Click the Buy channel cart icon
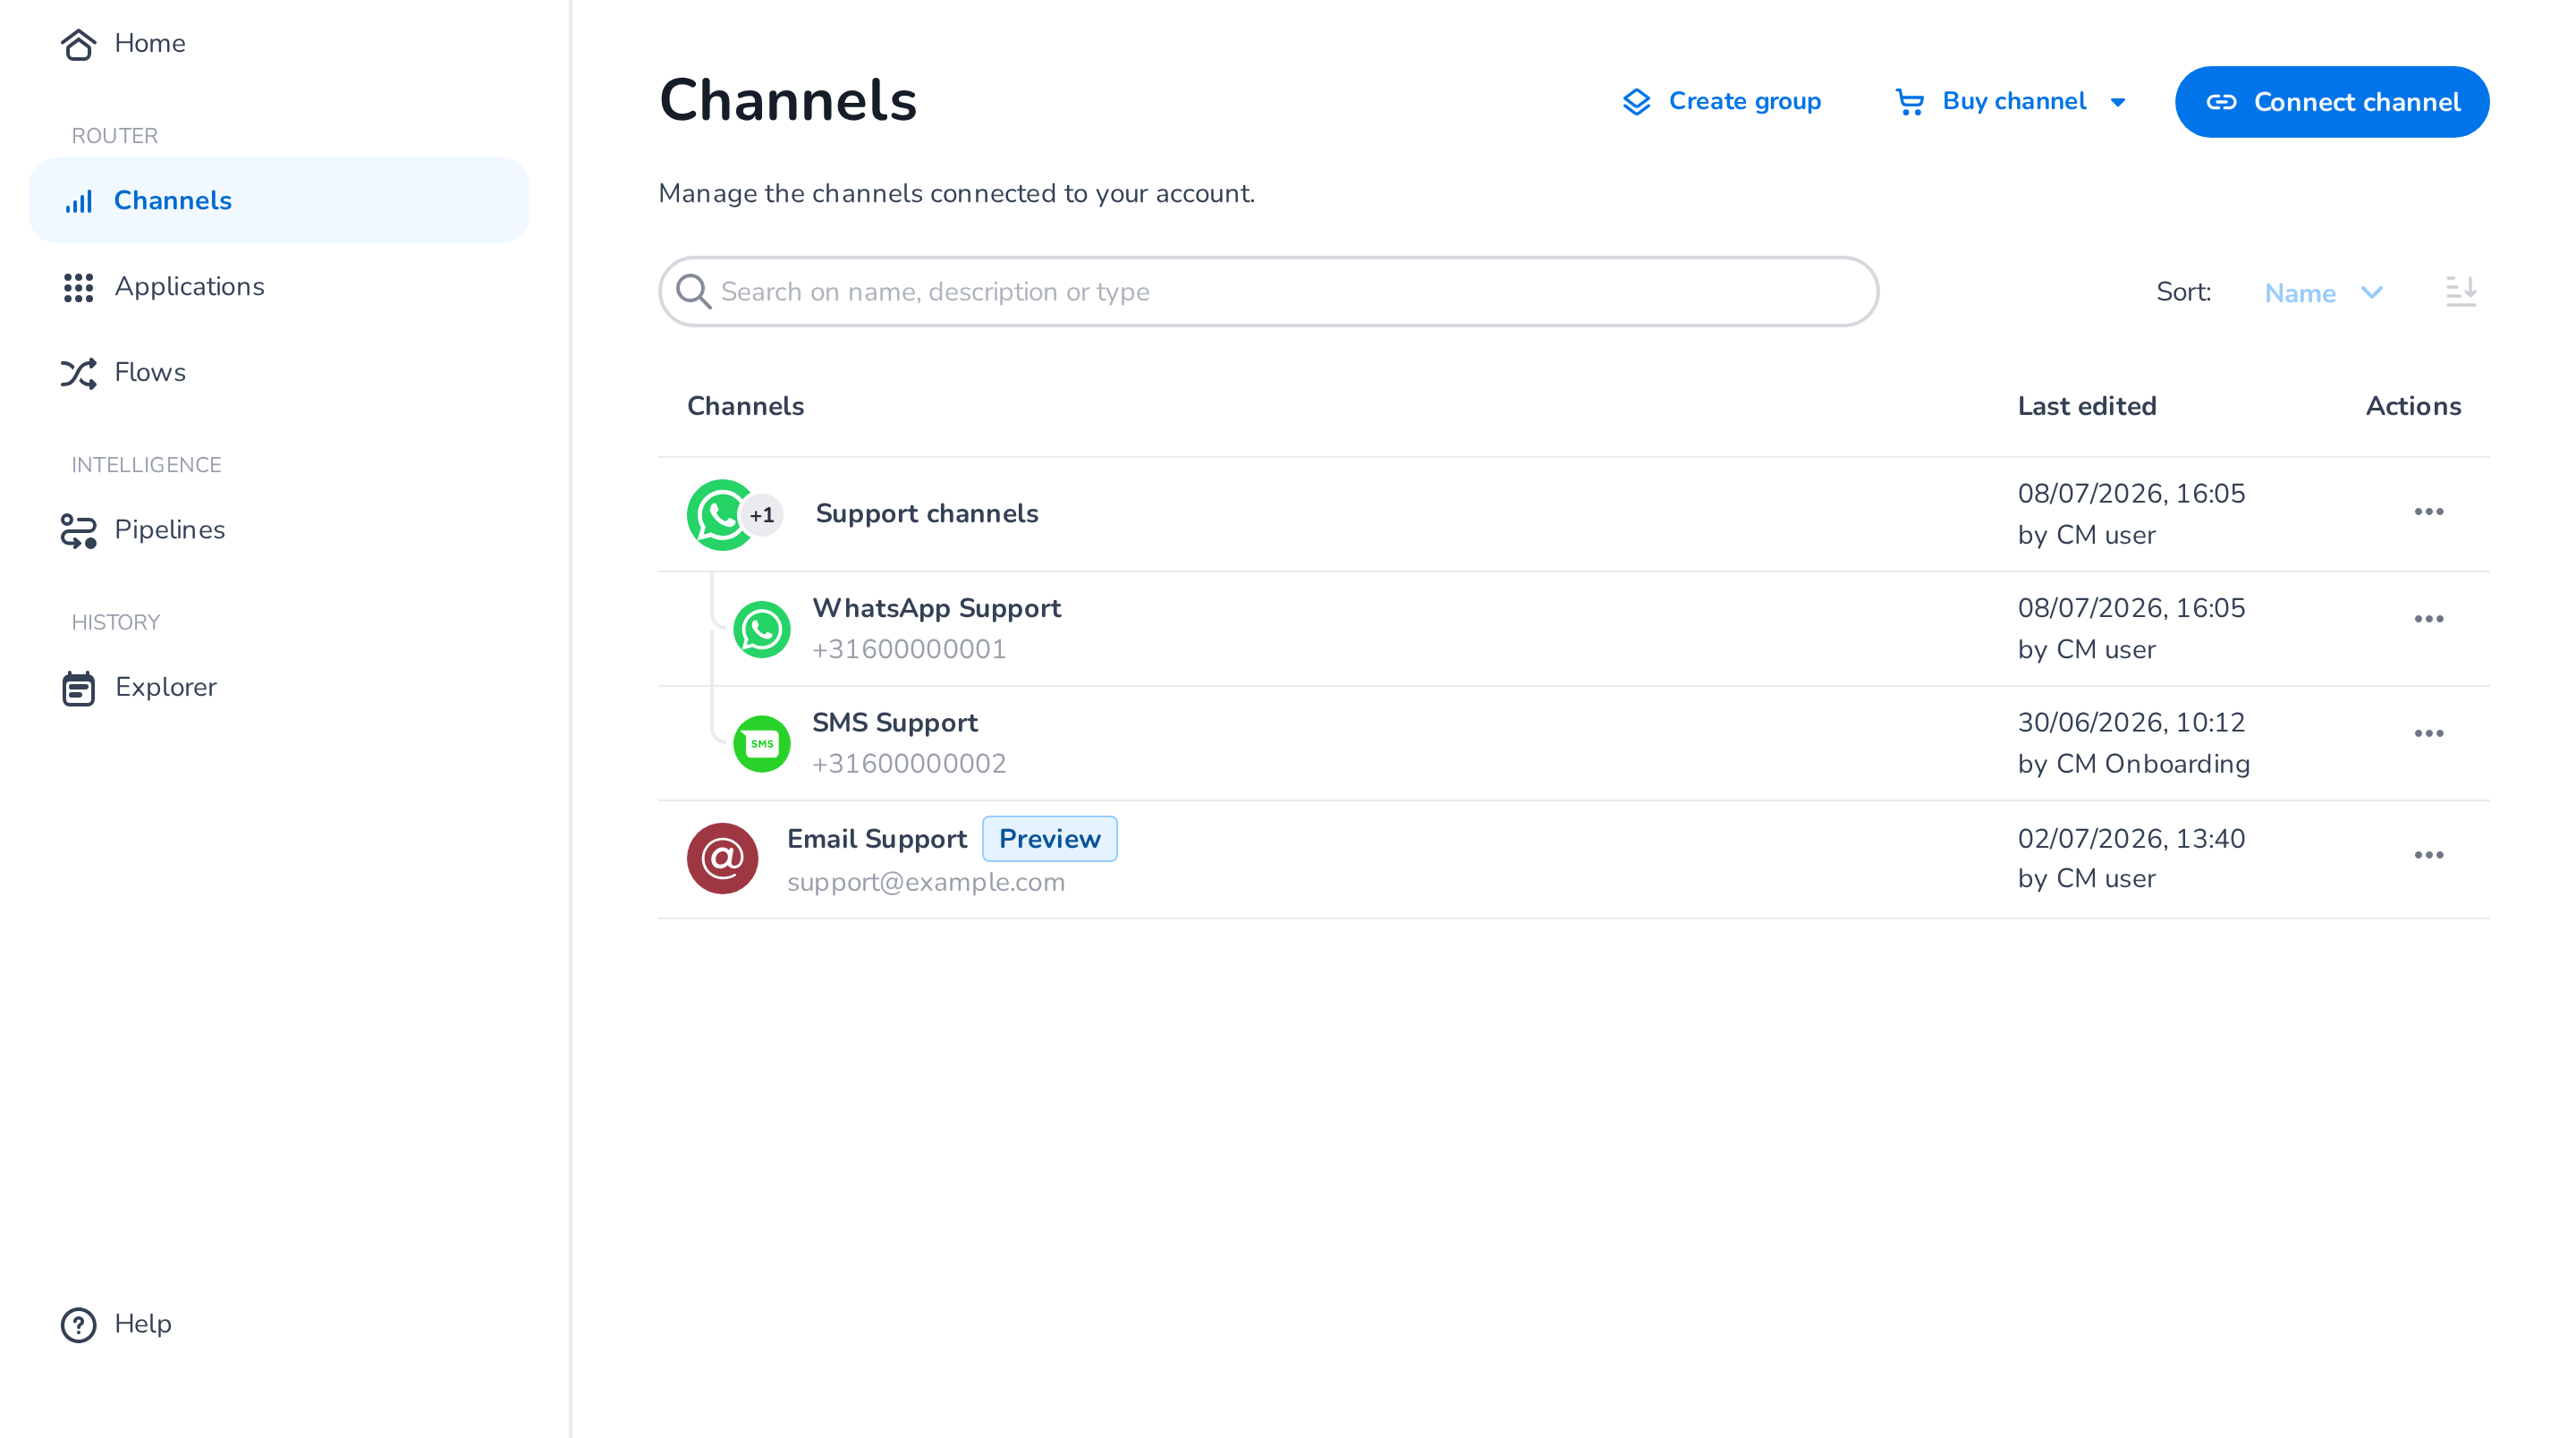 click(1910, 102)
